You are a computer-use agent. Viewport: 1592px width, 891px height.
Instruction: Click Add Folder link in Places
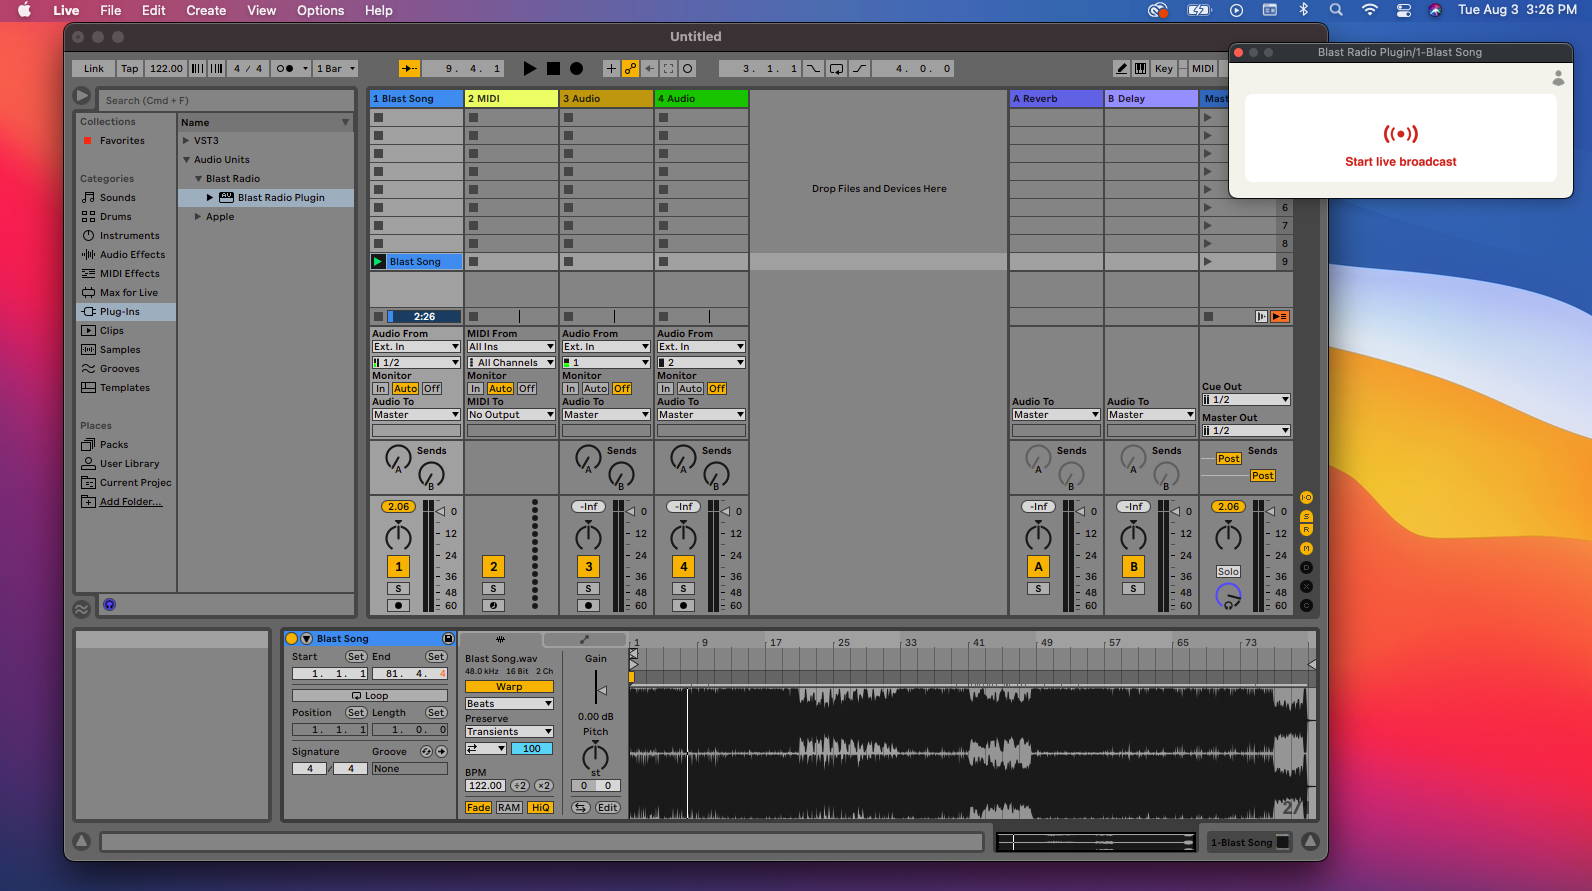(131, 501)
